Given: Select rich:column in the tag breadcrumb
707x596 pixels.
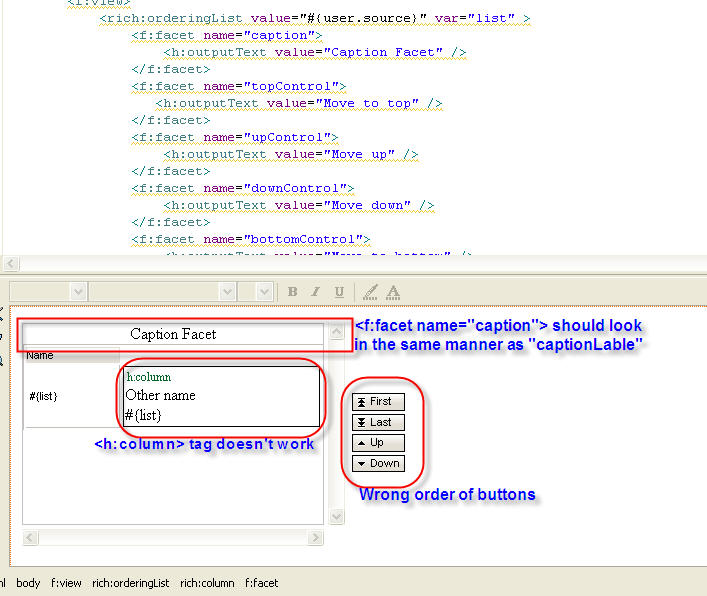Looking at the screenshot, I should tap(207, 583).
